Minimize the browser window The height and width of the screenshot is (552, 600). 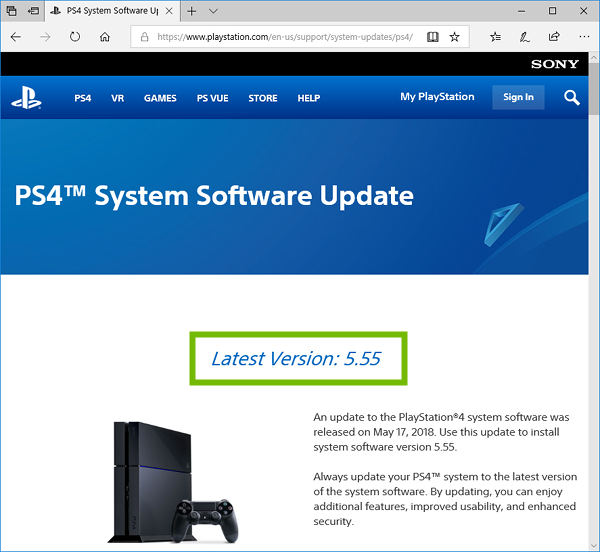pos(521,11)
